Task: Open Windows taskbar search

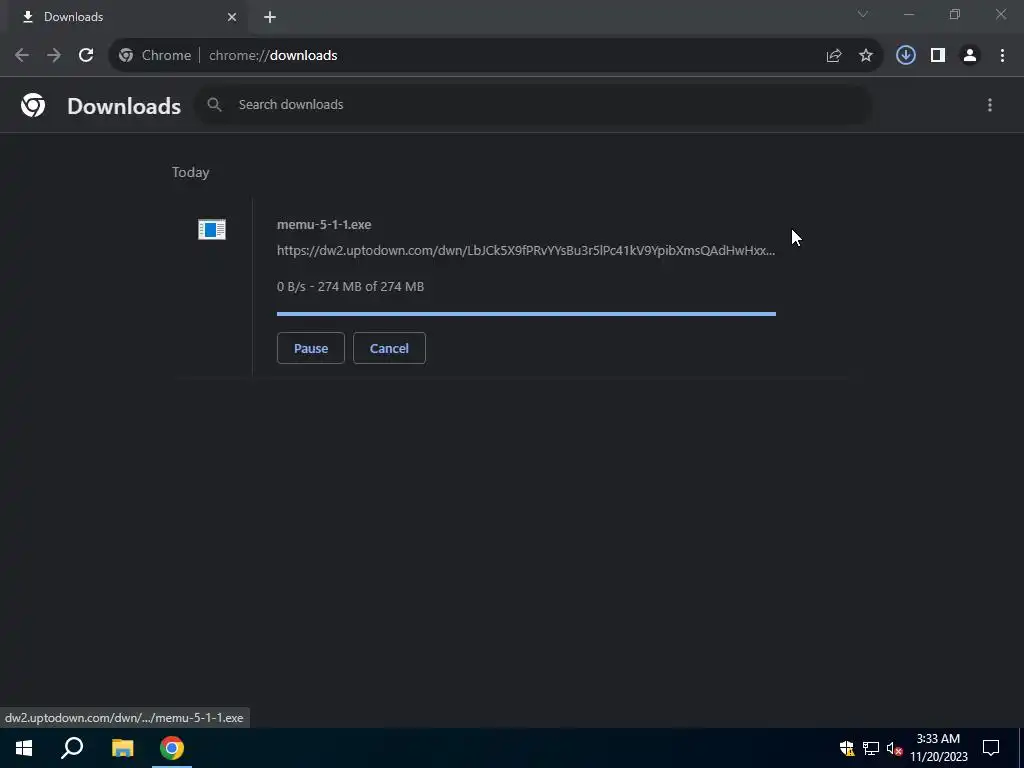Action: [x=72, y=748]
